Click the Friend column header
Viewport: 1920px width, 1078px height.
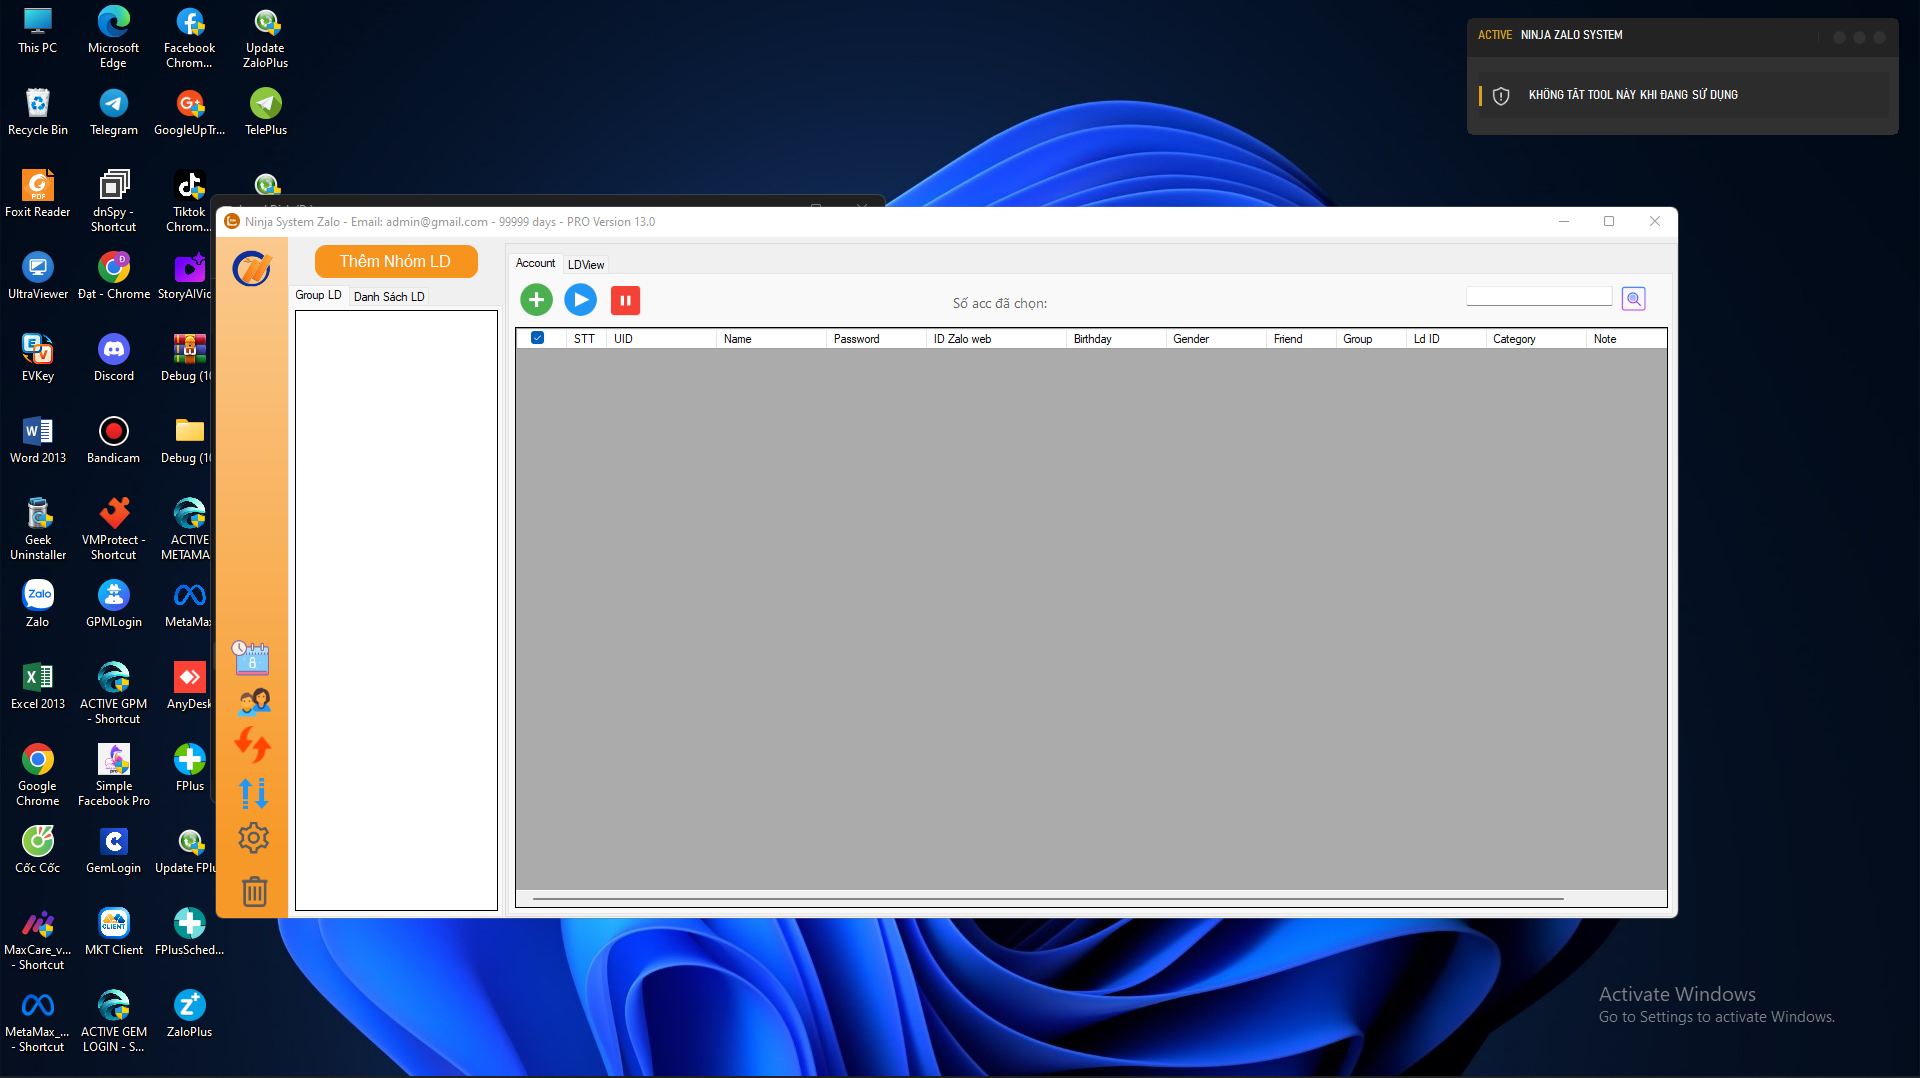[1301, 339]
